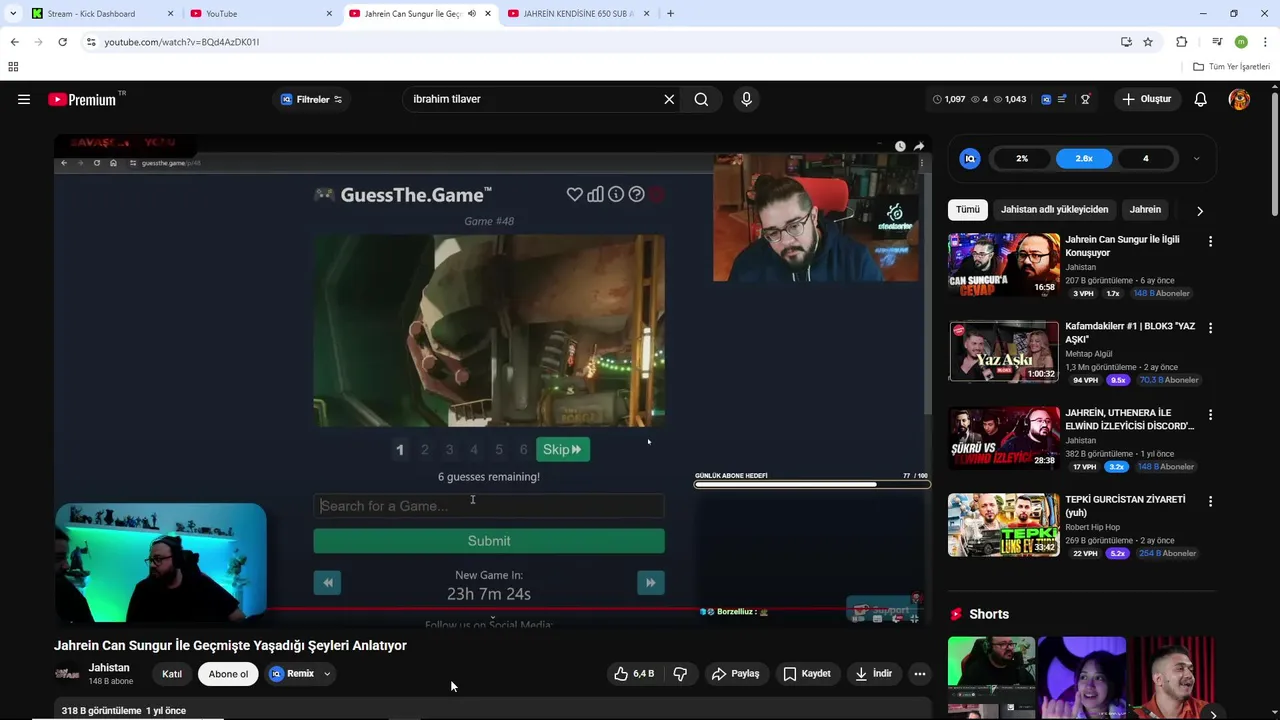Image resolution: width=1280 pixels, height=720 pixels.
Task: Expand the Remix dropdown arrow
Action: tap(327, 674)
